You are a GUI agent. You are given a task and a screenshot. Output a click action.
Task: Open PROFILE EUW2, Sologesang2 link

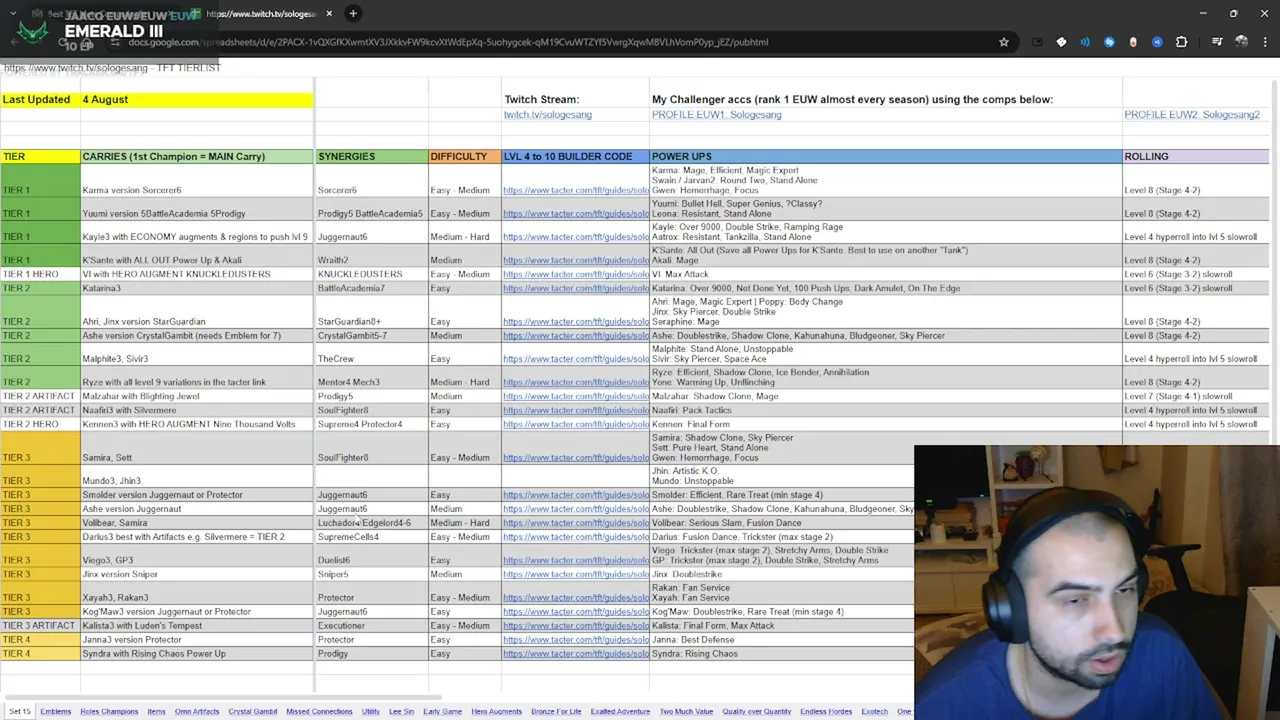tap(1192, 115)
